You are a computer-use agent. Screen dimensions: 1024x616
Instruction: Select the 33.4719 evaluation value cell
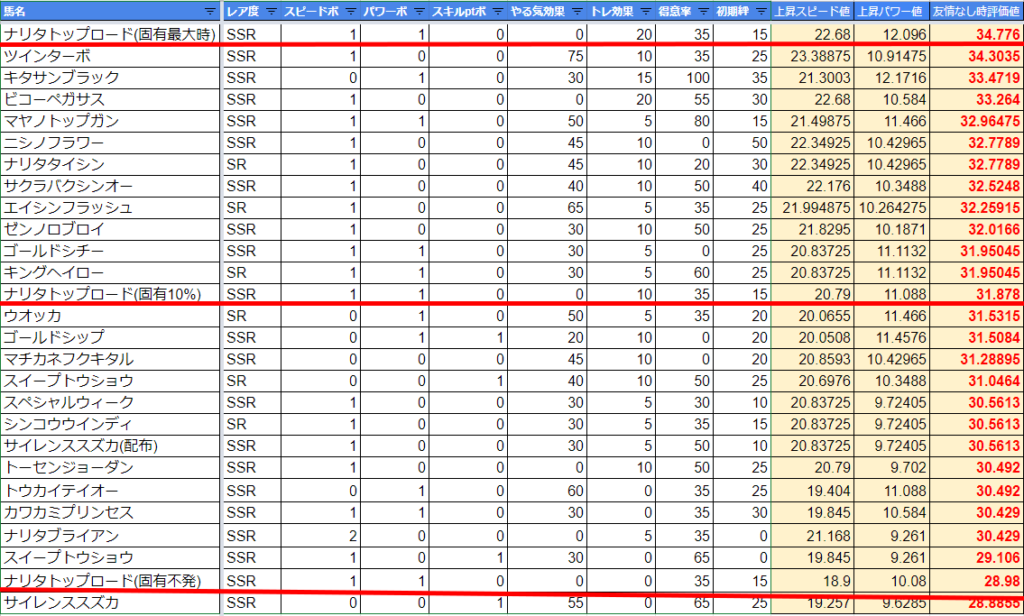pos(976,78)
